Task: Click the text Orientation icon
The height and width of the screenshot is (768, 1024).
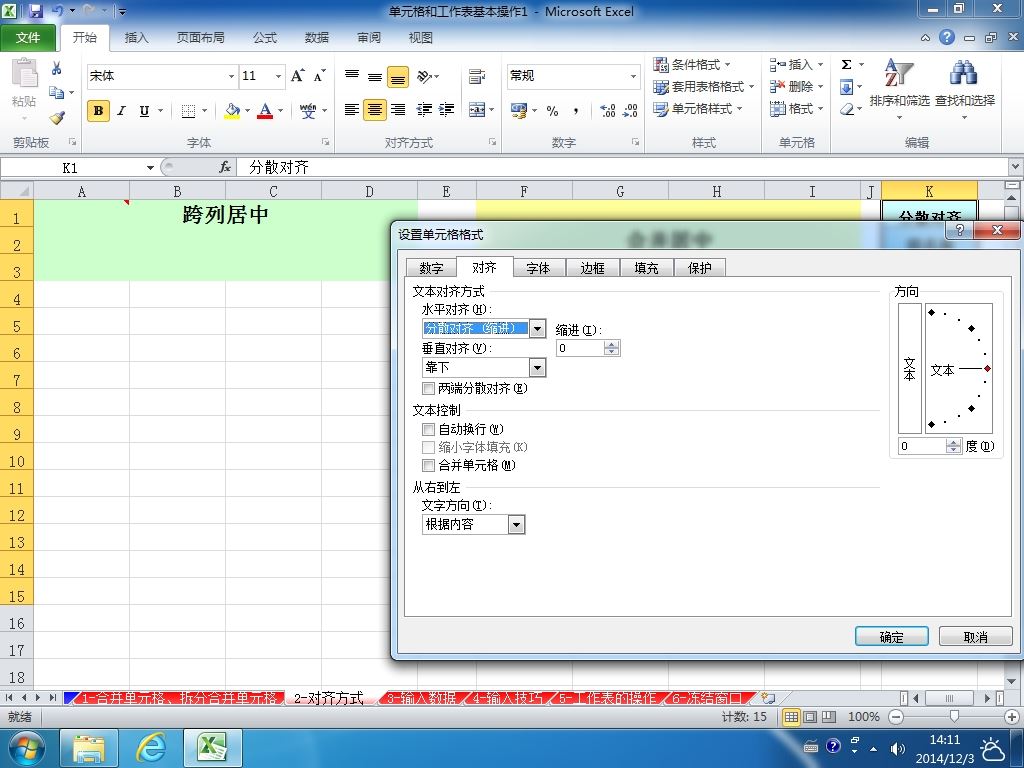Action: tap(425, 76)
